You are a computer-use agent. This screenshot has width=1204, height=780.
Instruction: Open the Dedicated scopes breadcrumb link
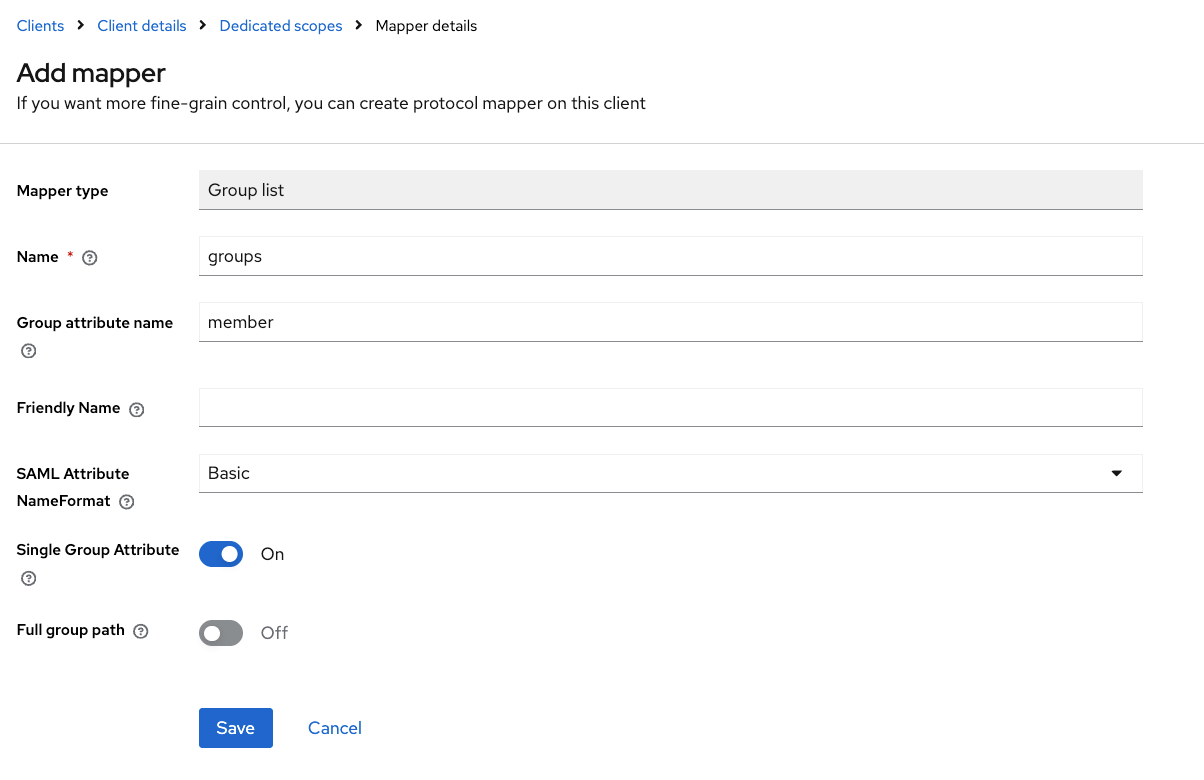[x=281, y=26]
